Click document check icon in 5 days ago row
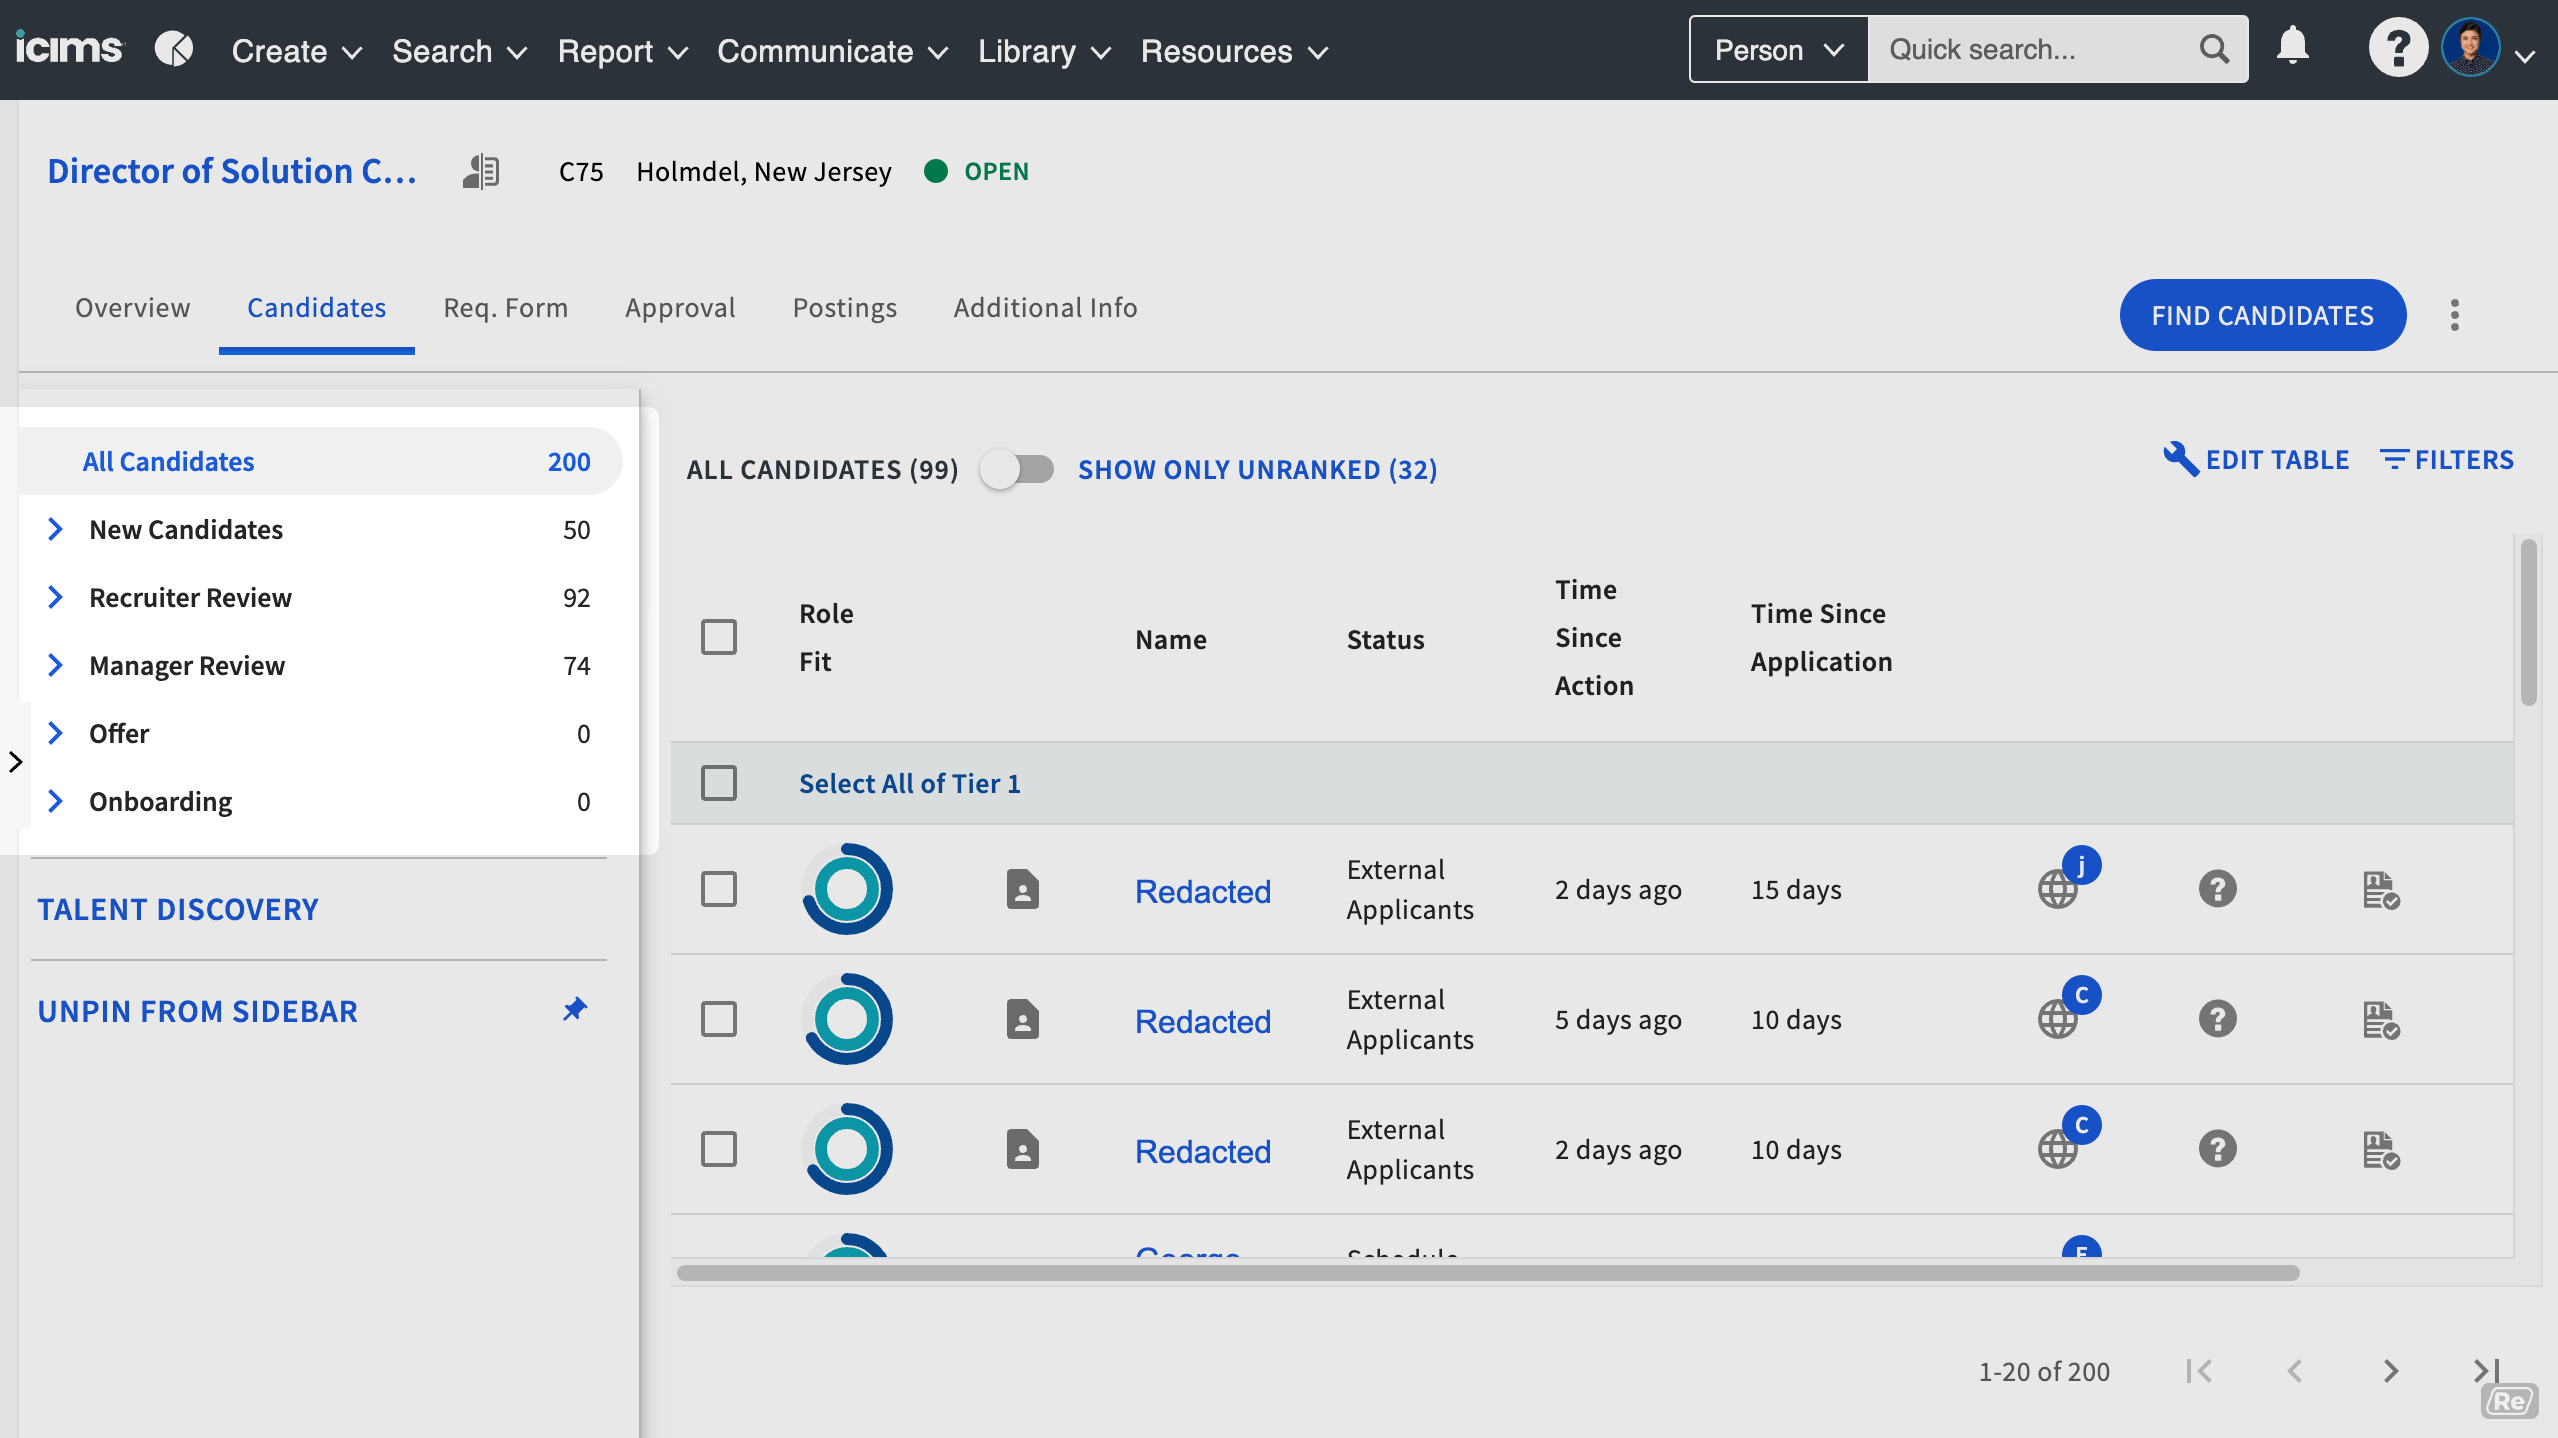Screen dimensions: 2558x1438 click(2381, 1020)
